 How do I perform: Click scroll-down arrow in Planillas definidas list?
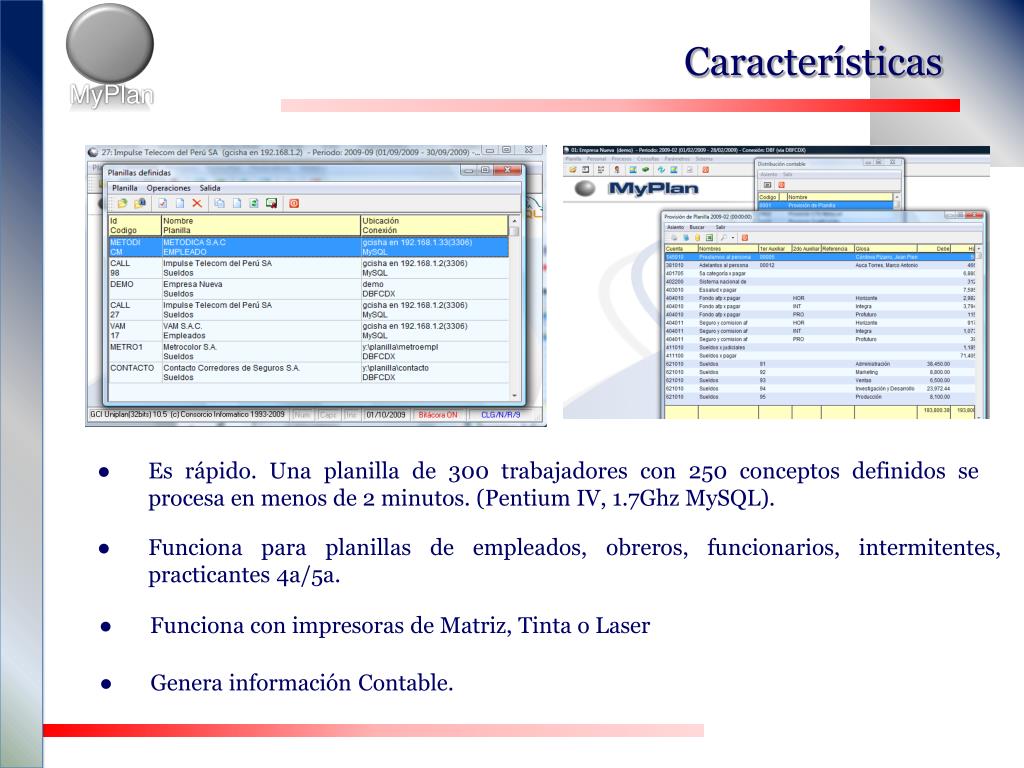click(515, 395)
